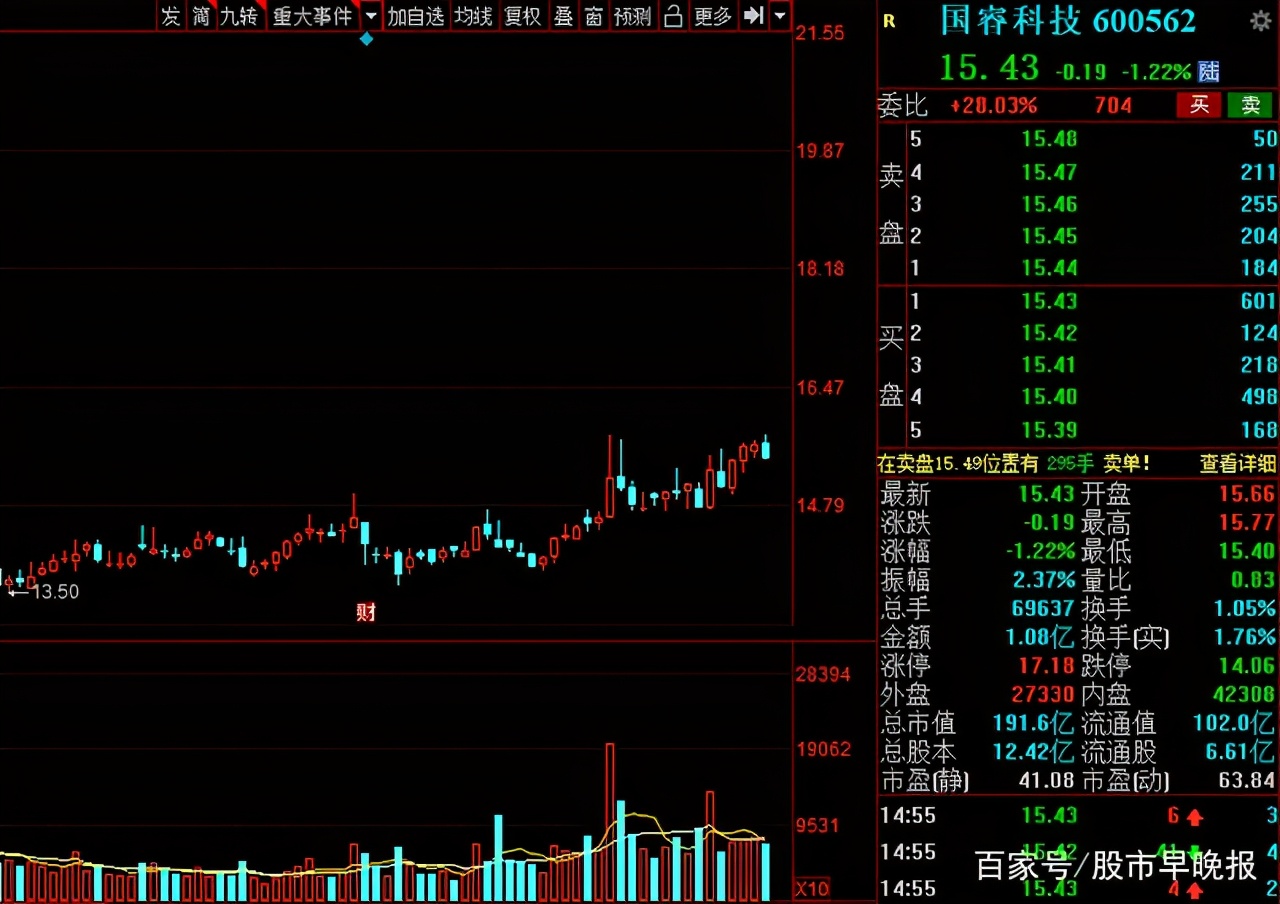Click the 总市值 market cap 191.6亿
This screenshot has height=904, width=1280.
coord(1034,723)
